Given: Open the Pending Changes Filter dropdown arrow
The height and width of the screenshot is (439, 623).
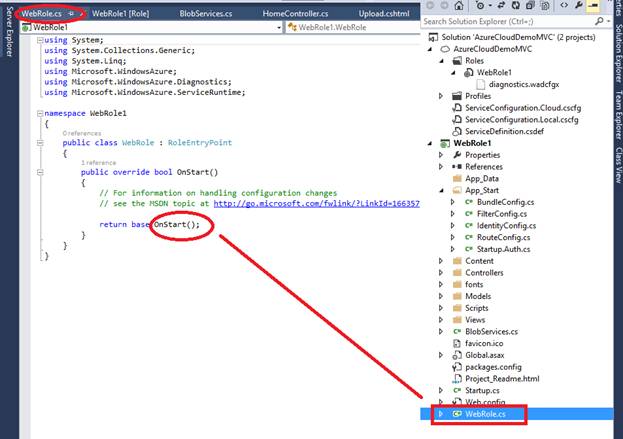Looking at the screenshot, I should (x=490, y=6).
